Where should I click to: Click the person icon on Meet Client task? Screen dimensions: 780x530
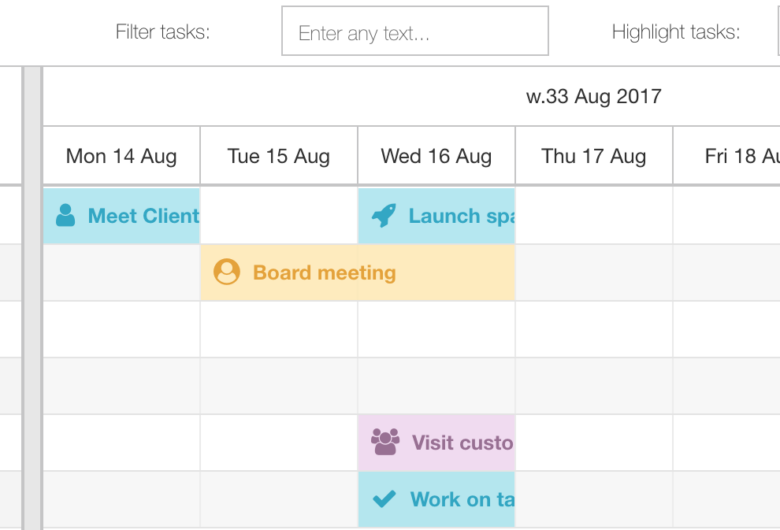[66, 215]
